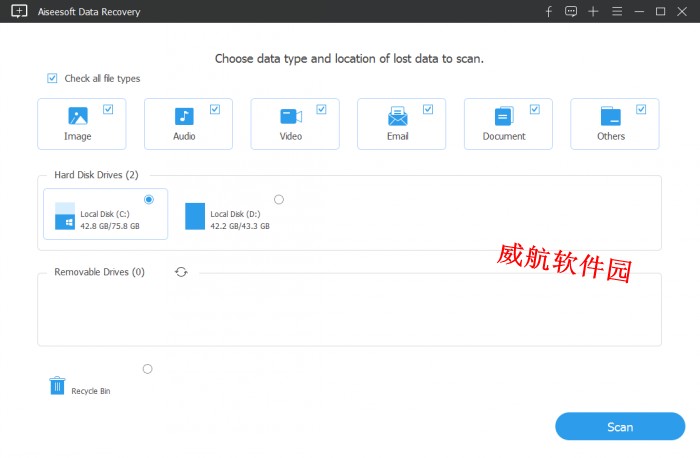Image resolution: width=700 pixels, height=458 pixels.
Task: Maximize the Aiseesoft Data Recovery window
Action: point(661,11)
